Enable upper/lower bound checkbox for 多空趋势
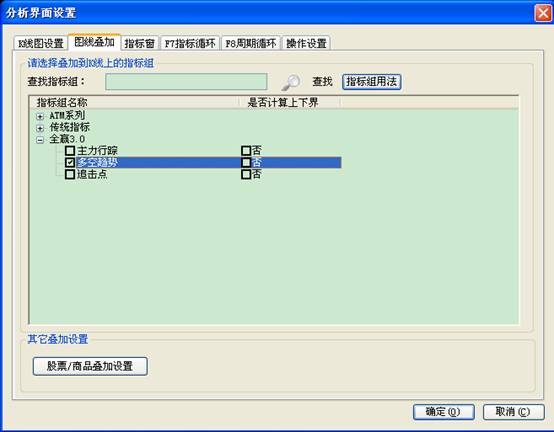This screenshot has height=432, width=554. tap(246, 162)
